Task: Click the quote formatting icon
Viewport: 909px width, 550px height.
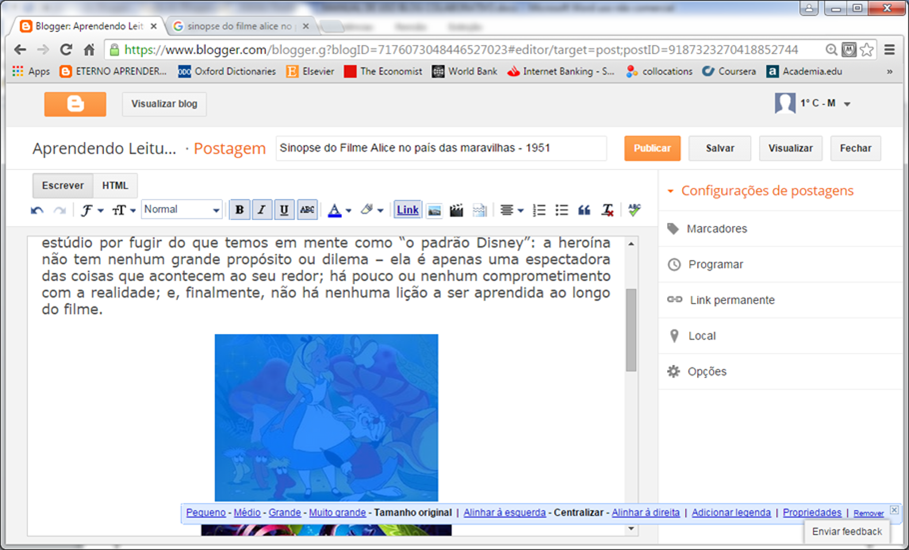Action: [584, 210]
